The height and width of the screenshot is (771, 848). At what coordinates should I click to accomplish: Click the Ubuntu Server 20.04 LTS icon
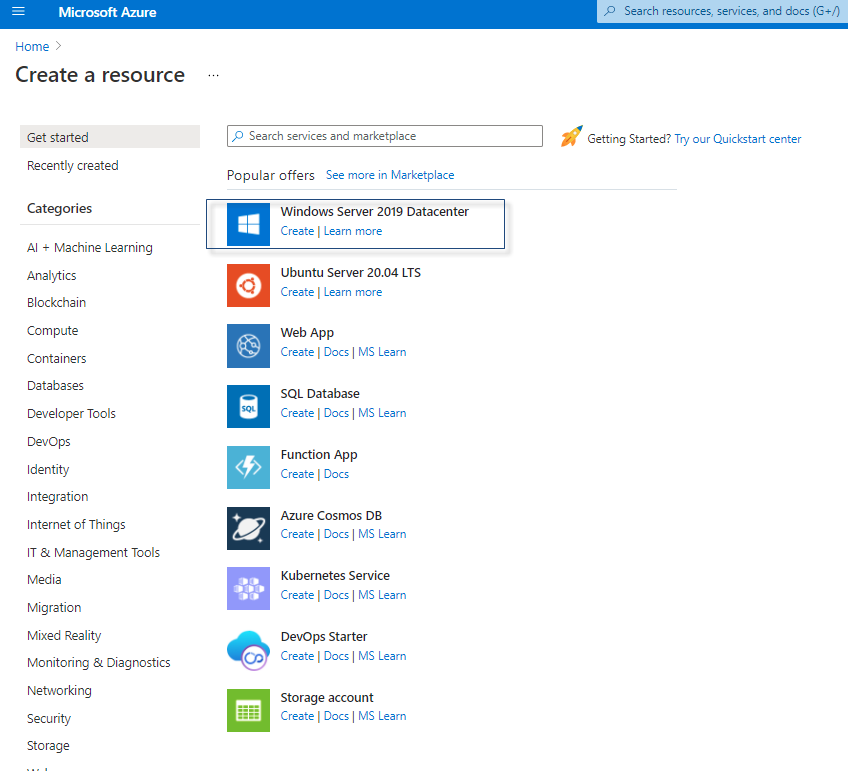click(x=248, y=285)
